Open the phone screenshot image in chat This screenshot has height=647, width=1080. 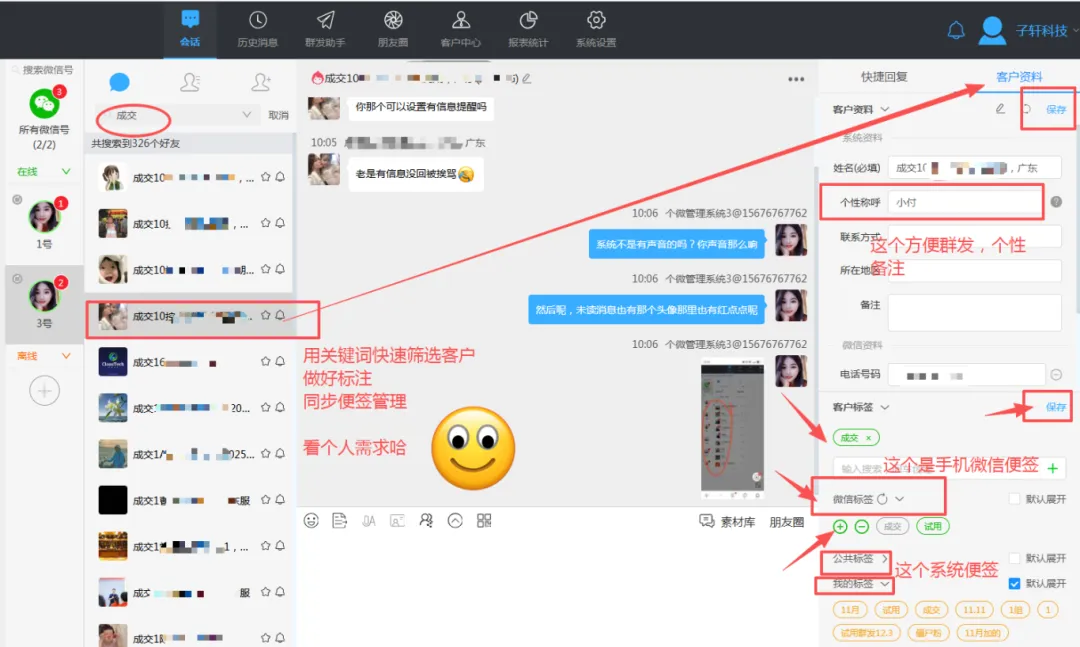[732, 429]
